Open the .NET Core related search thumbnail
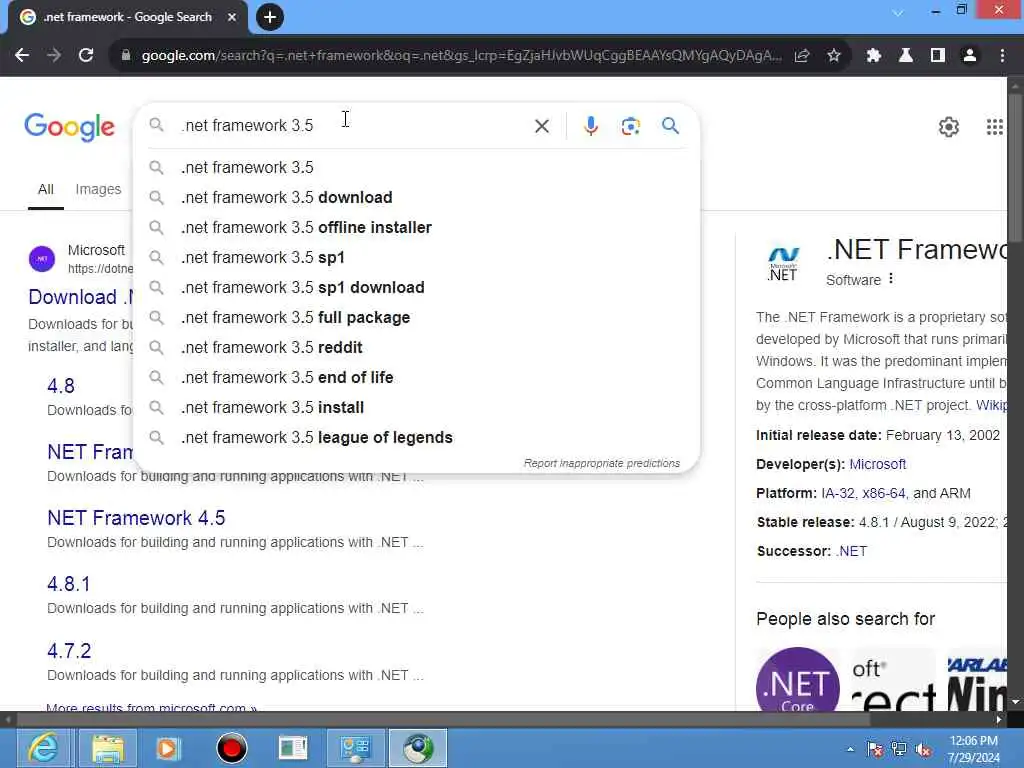Screen dimensions: 1024x768 point(797,679)
